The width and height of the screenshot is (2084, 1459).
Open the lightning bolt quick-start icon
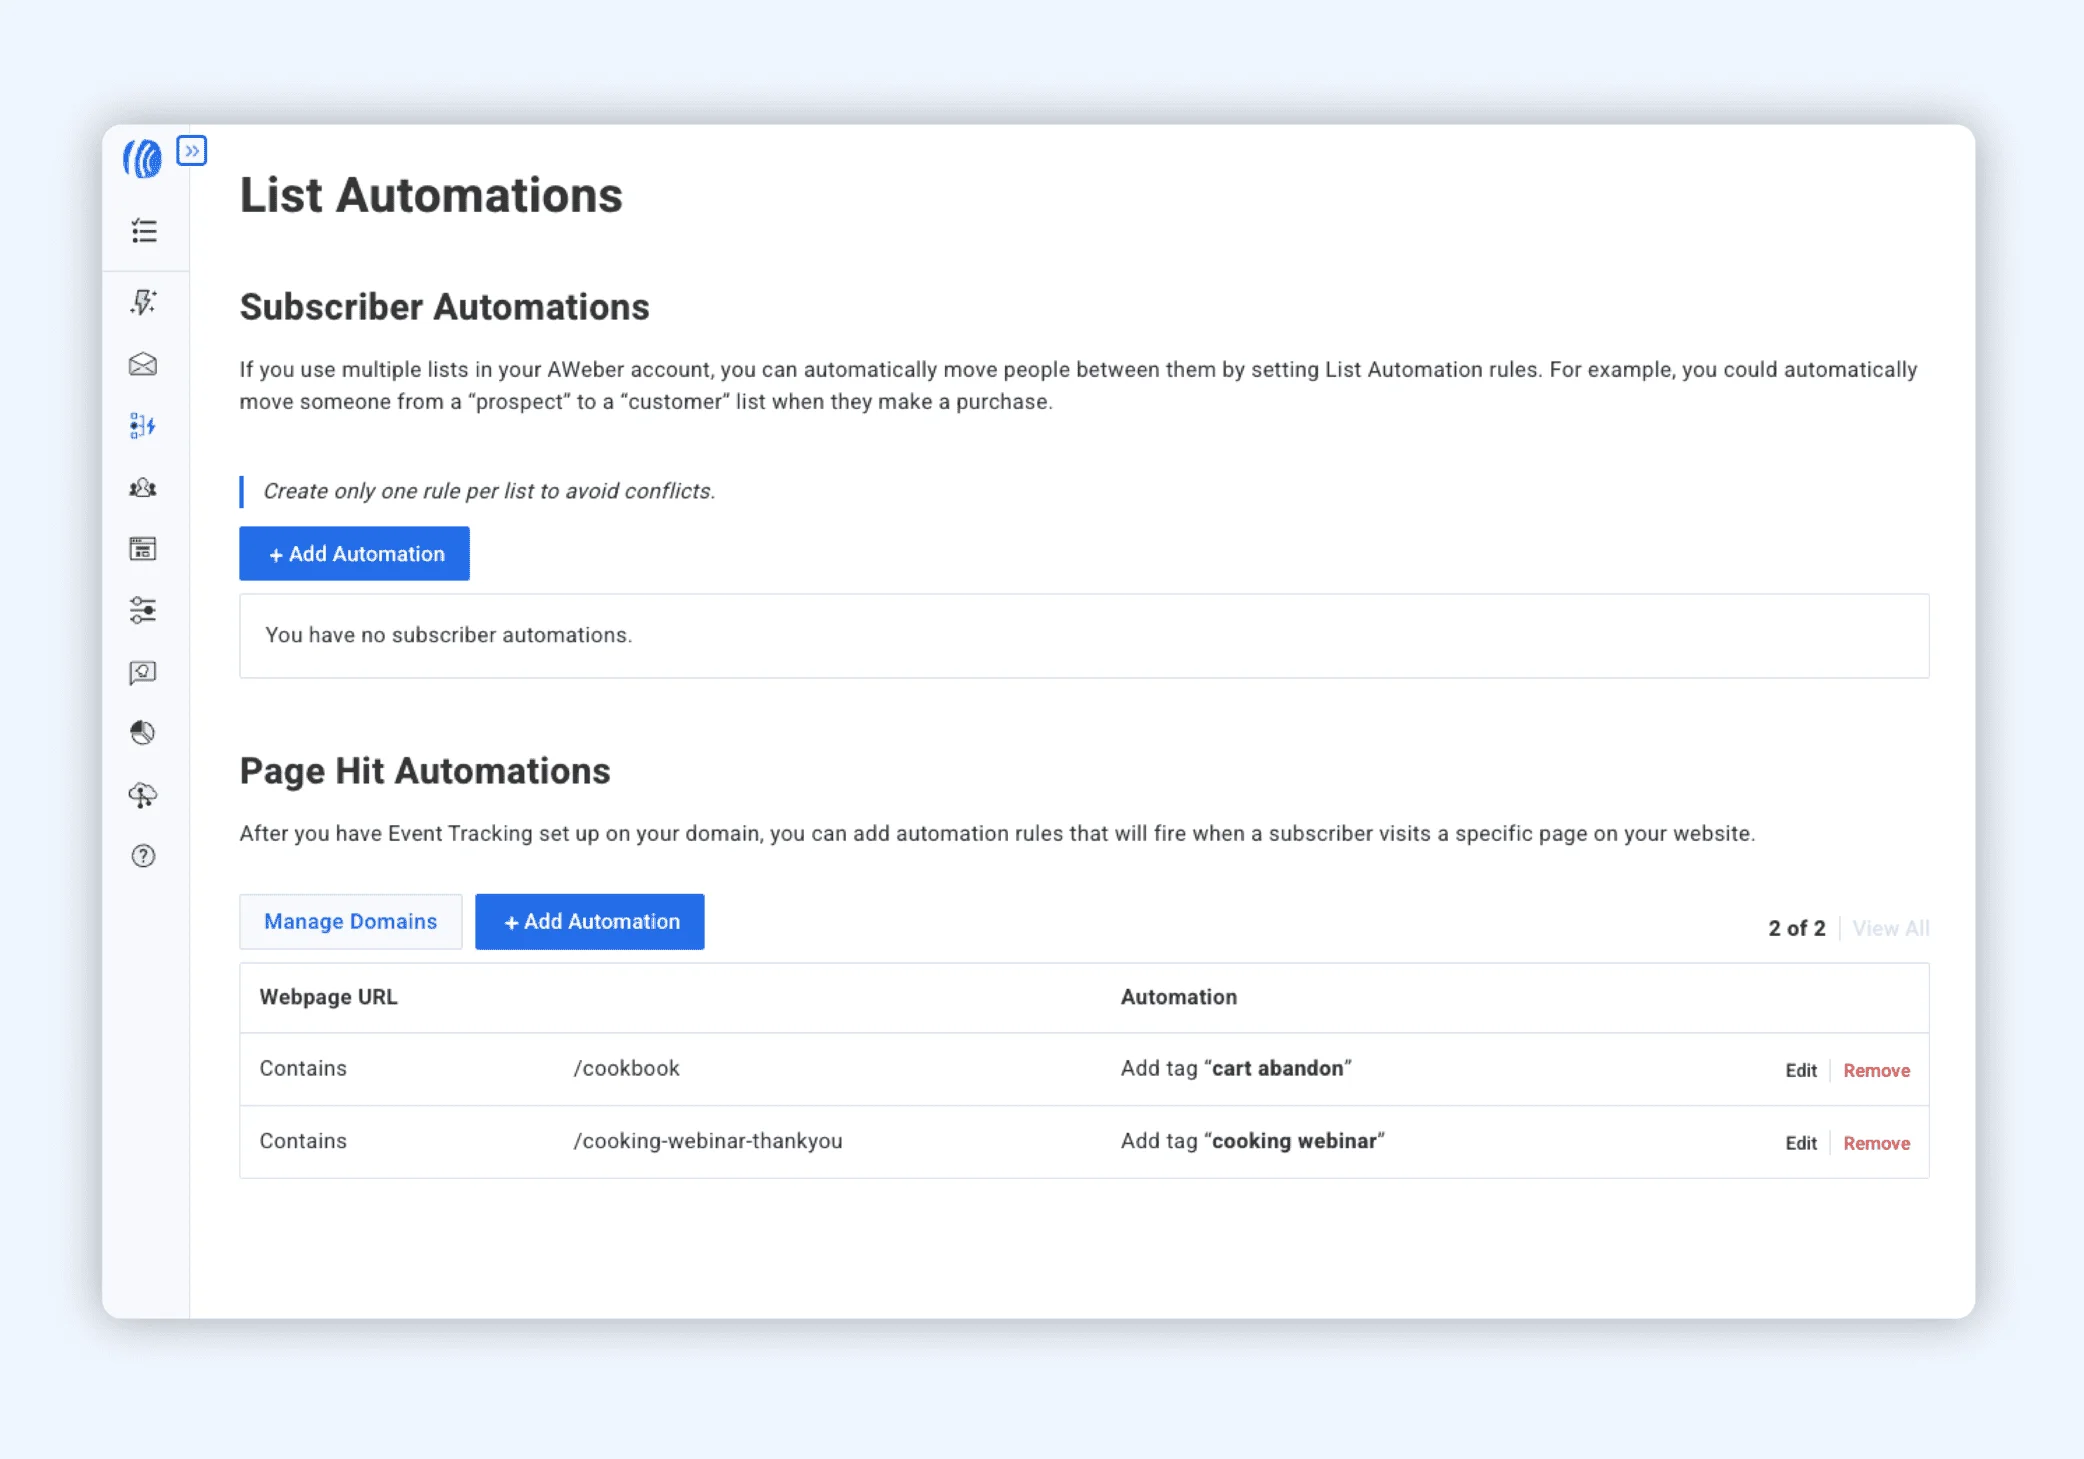[x=144, y=302]
